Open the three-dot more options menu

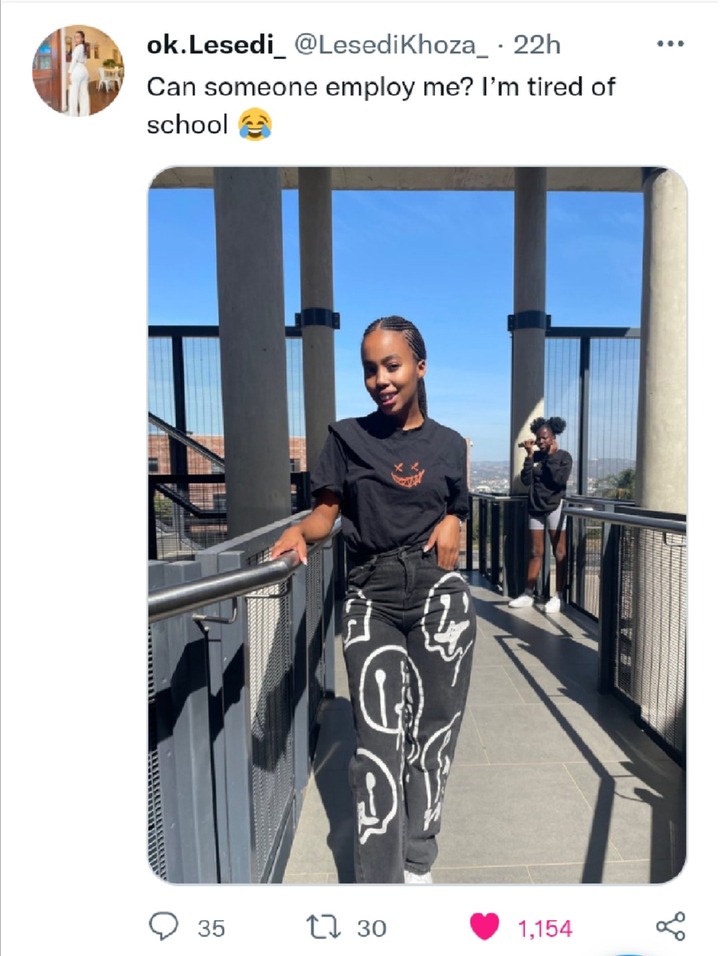click(x=671, y=44)
